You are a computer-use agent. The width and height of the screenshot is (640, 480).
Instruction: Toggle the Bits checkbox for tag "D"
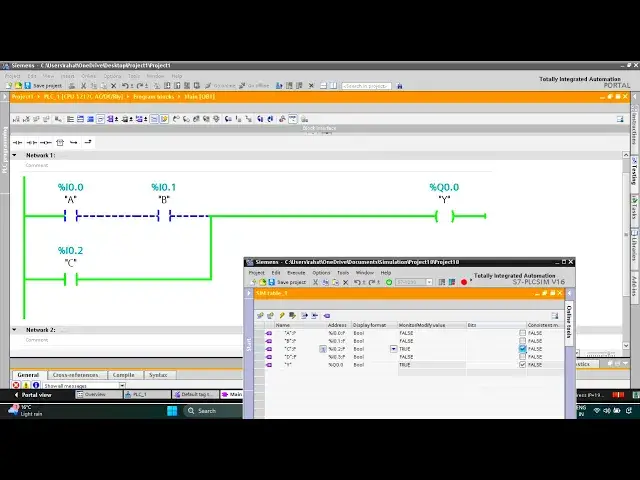522,357
